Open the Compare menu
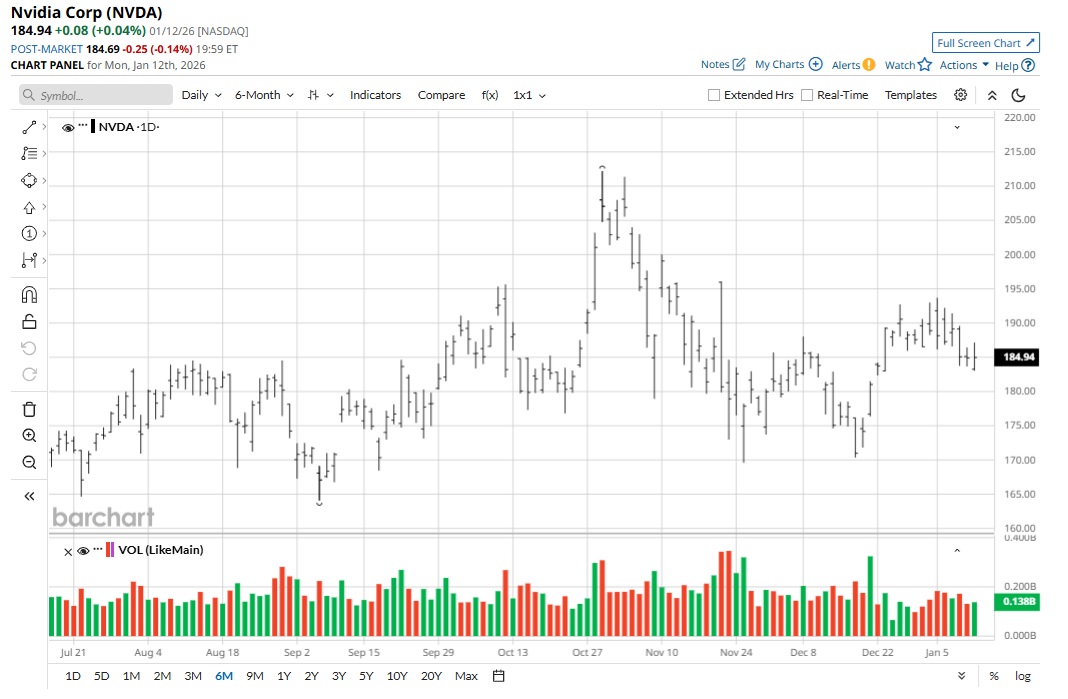1068x699 pixels. click(x=441, y=95)
